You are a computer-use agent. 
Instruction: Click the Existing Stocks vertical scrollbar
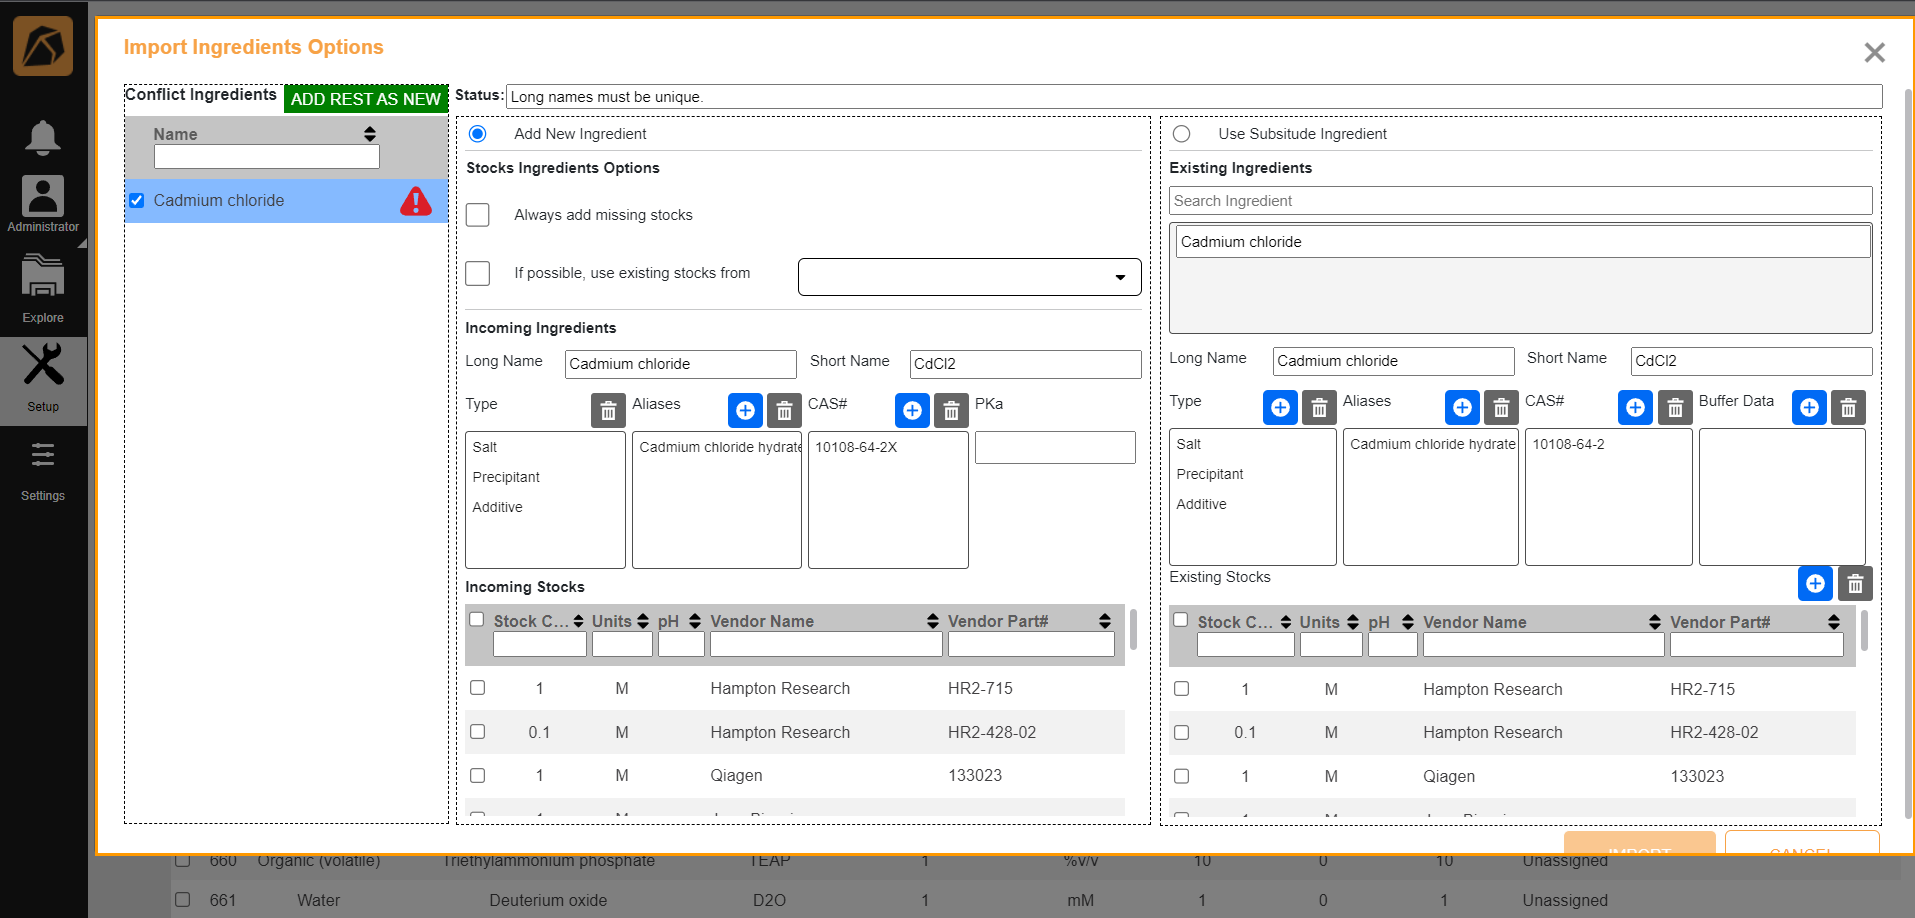tap(1864, 632)
